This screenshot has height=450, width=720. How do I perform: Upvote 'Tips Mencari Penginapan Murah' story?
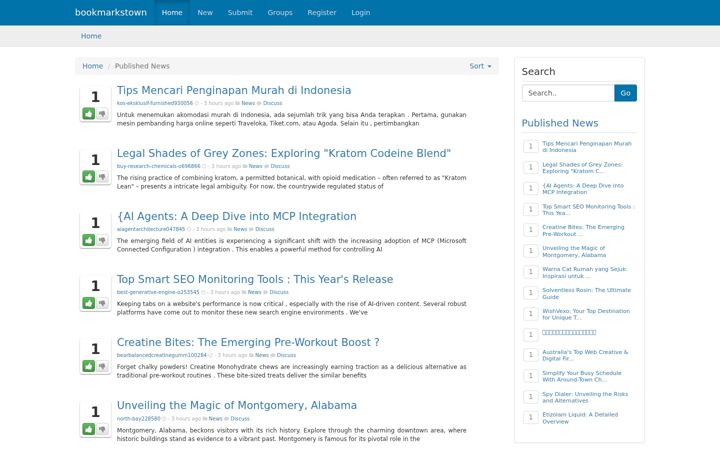click(89, 113)
